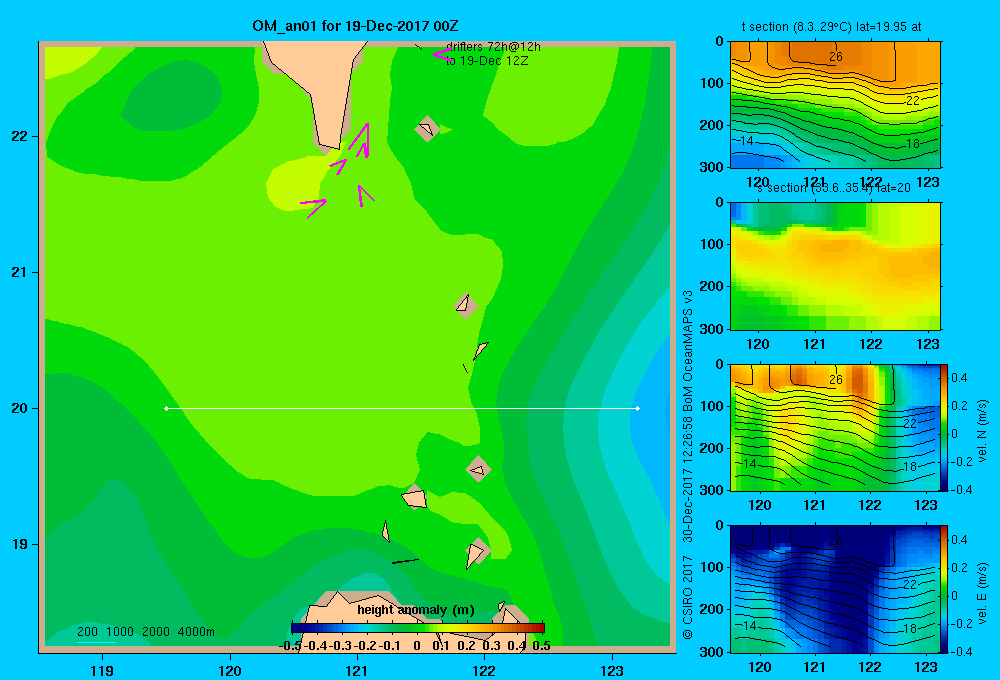Click depth label 300 on the salinity section
Image resolution: width=1000 pixels, height=680 pixels.
tap(712, 329)
